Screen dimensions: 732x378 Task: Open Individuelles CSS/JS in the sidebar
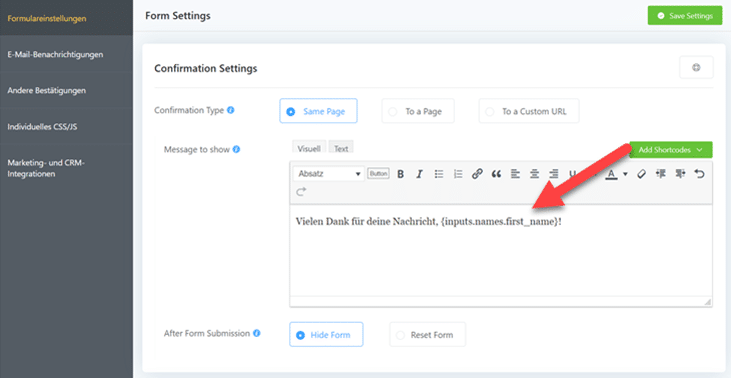pyautogui.click(x=66, y=126)
